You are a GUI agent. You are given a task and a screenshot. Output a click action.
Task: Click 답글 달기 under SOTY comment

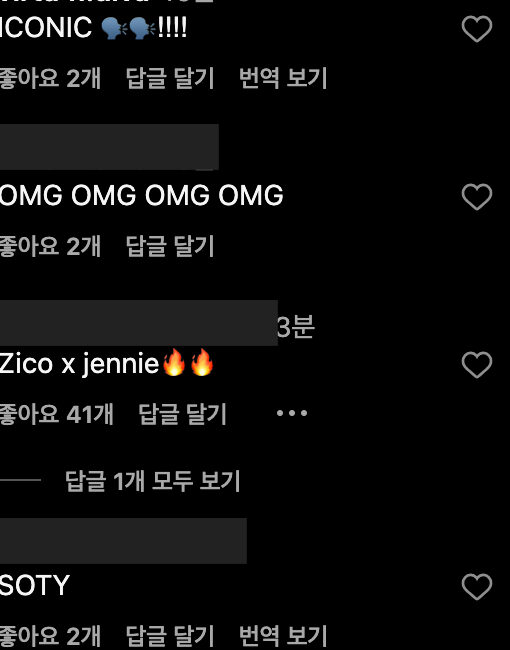pos(170,636)
